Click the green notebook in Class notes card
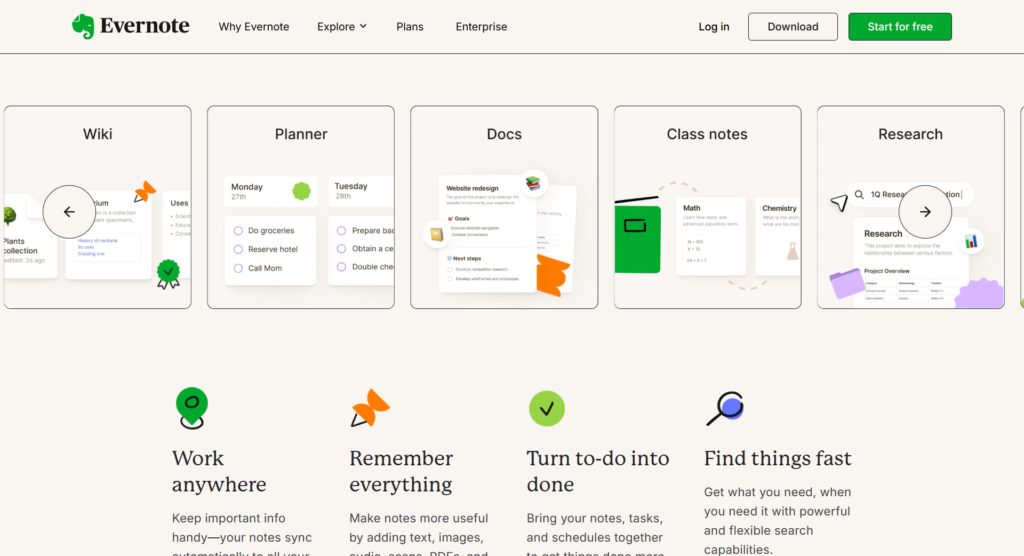The height and width of the screenshot is (556, 1024). [637, 238]
